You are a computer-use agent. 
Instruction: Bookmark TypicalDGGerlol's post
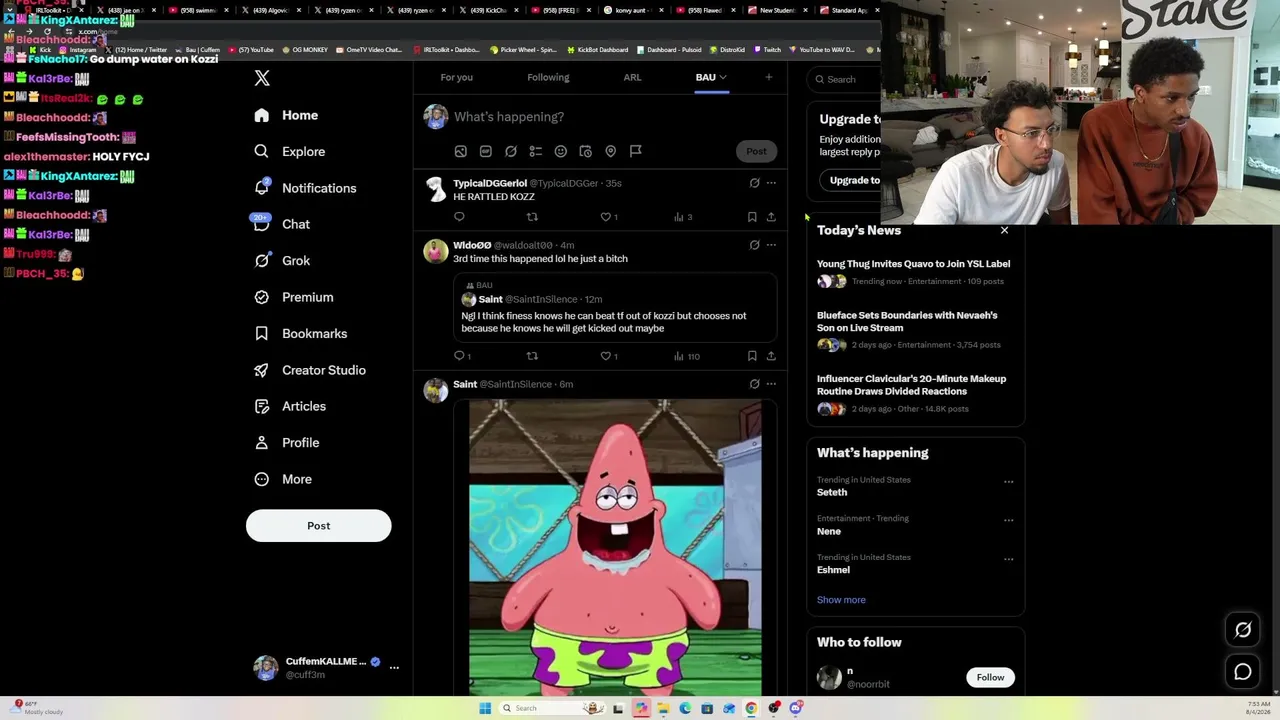[x=752, y=217]
